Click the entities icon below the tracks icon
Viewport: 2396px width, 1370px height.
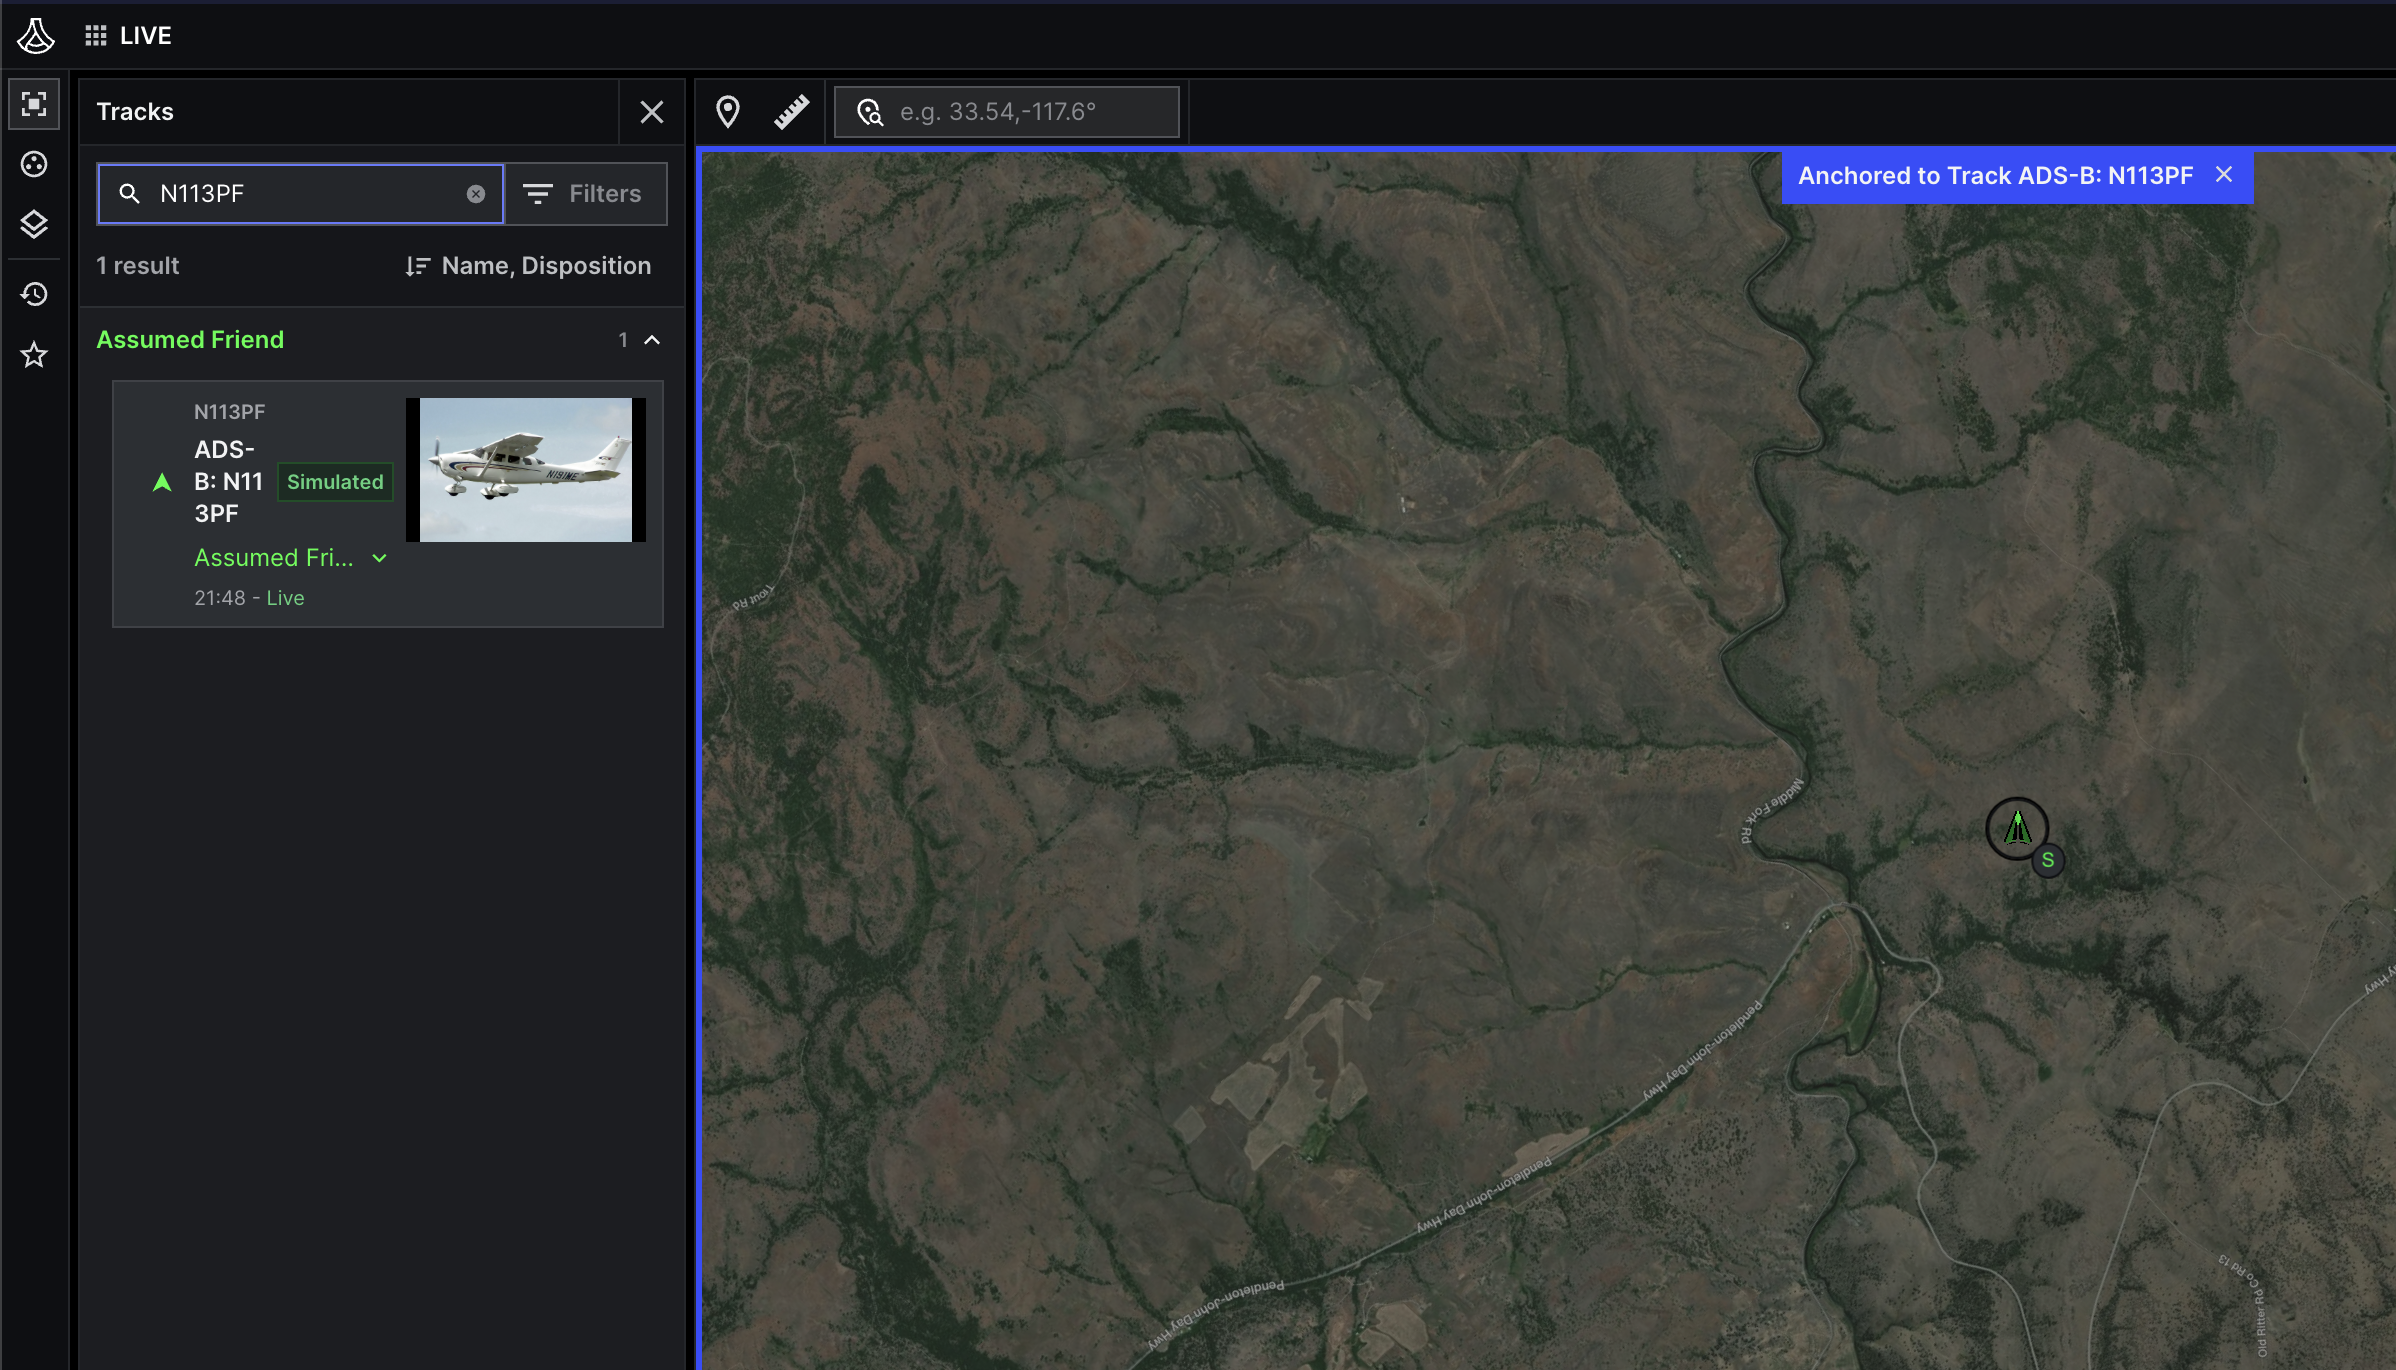pyautogui.click(x=34, y=165)
